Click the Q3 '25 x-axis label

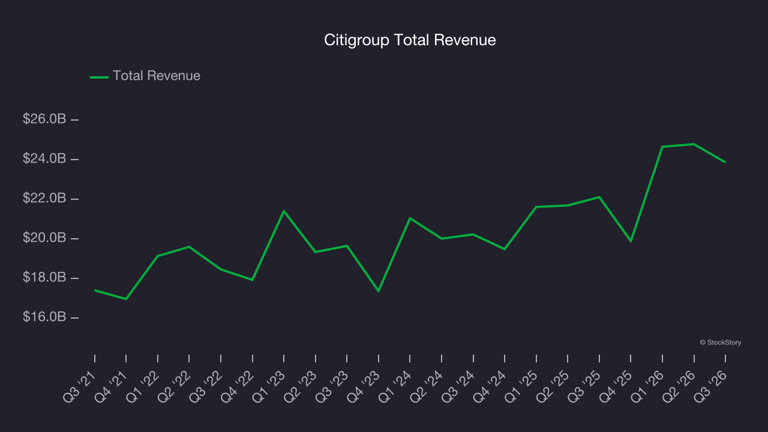click(584, 387)
